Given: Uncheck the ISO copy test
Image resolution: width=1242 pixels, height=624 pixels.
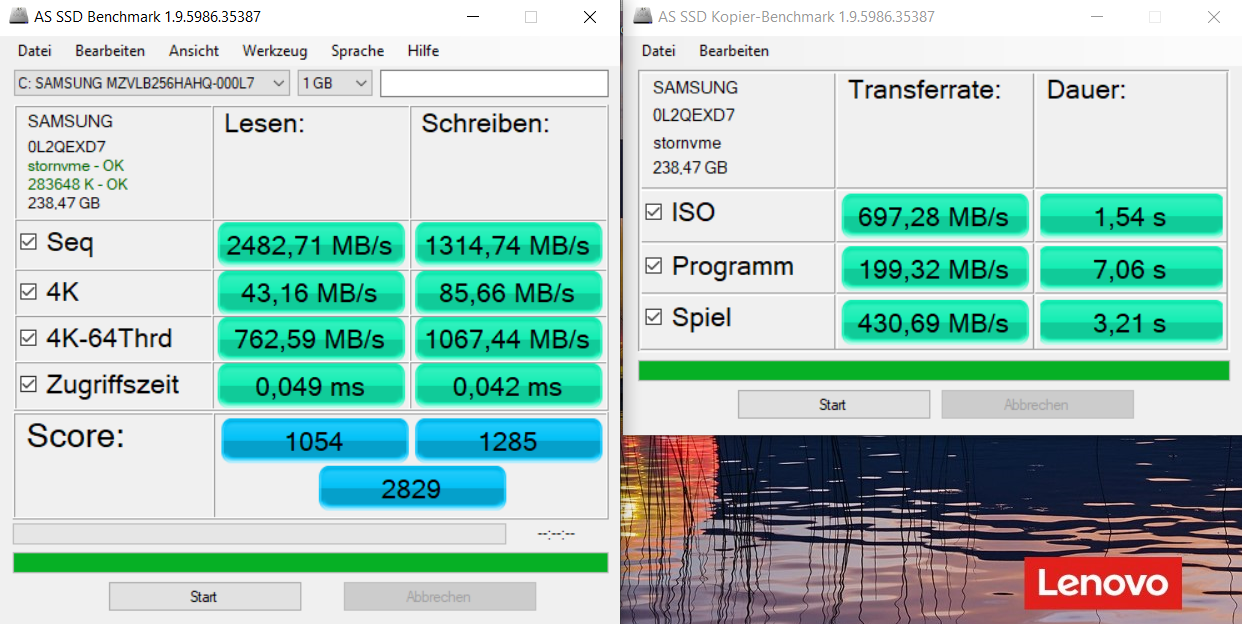Looking at the screenshot, I should (x=654, y=213).
